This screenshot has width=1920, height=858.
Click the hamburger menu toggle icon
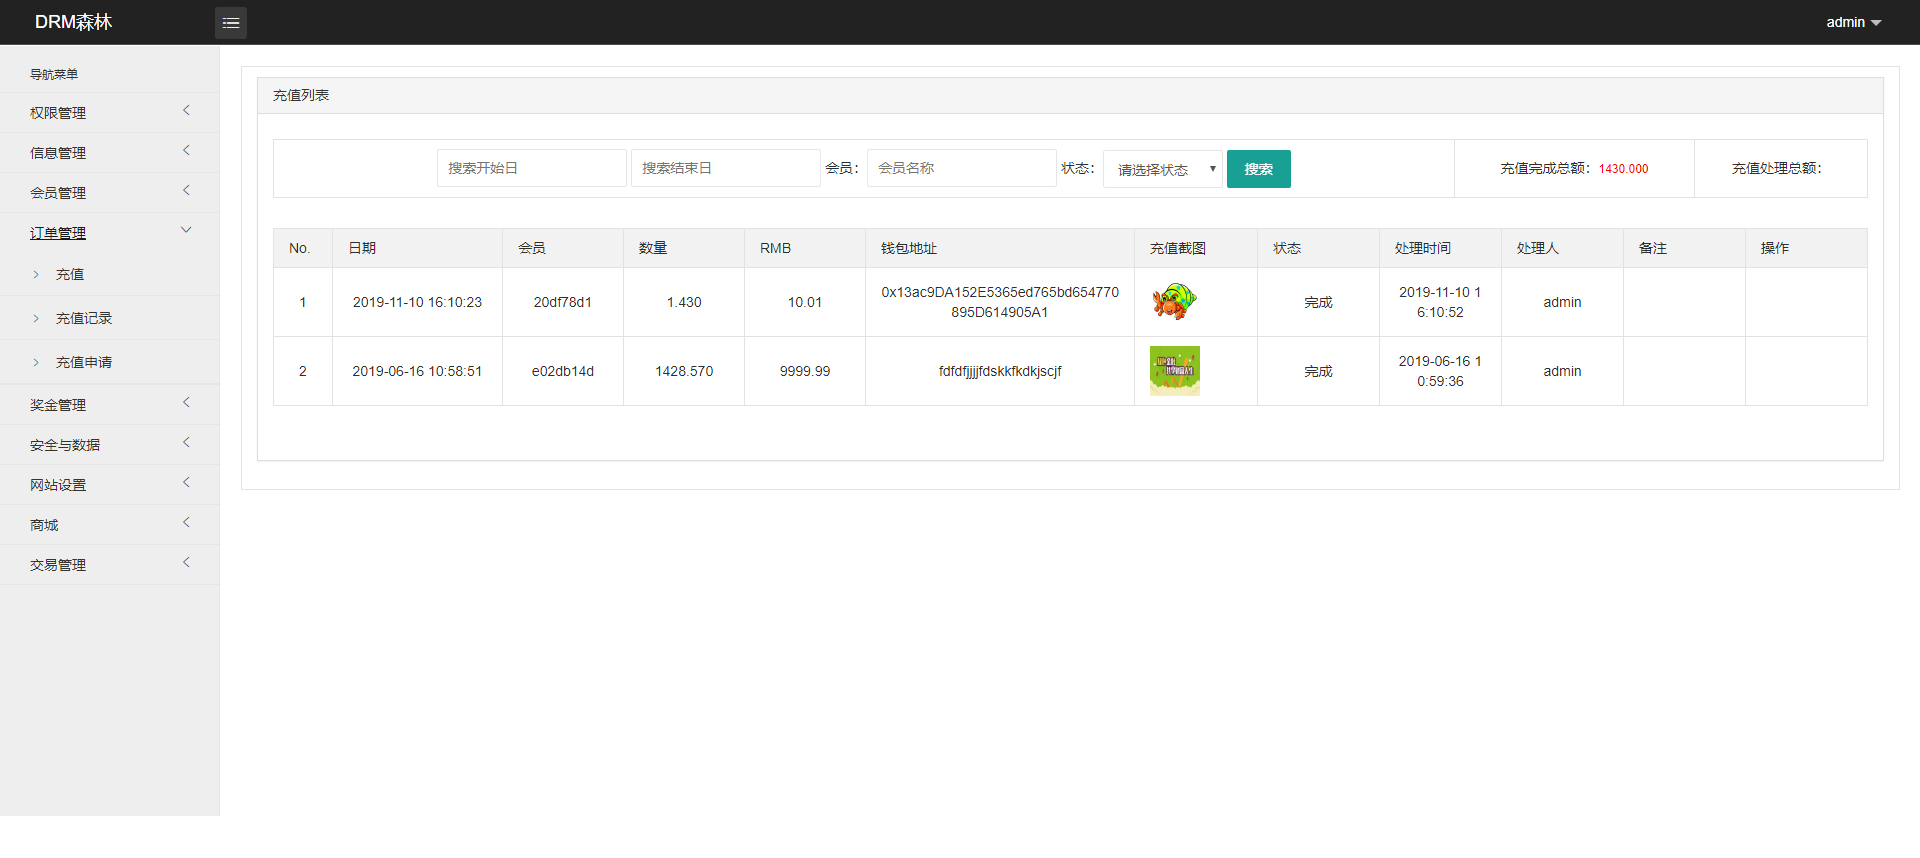pyautogui.click(x=231, y=23)
